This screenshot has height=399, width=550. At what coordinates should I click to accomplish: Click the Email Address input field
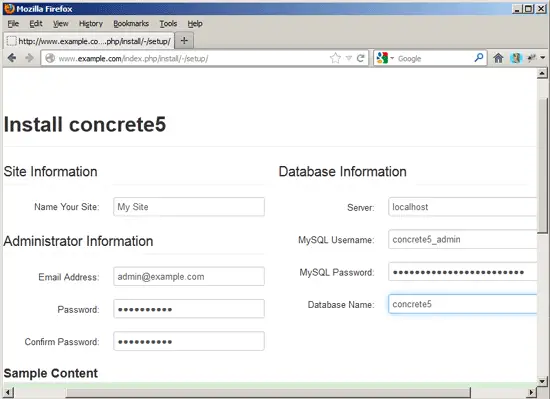click(x=189, y=276)
